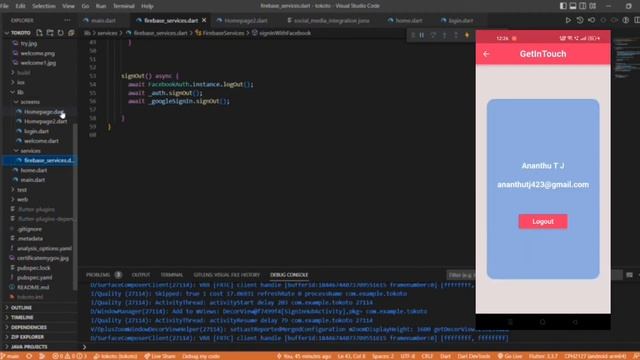
Task: Open the Terminal menu
Action: (x=124, y=6)
